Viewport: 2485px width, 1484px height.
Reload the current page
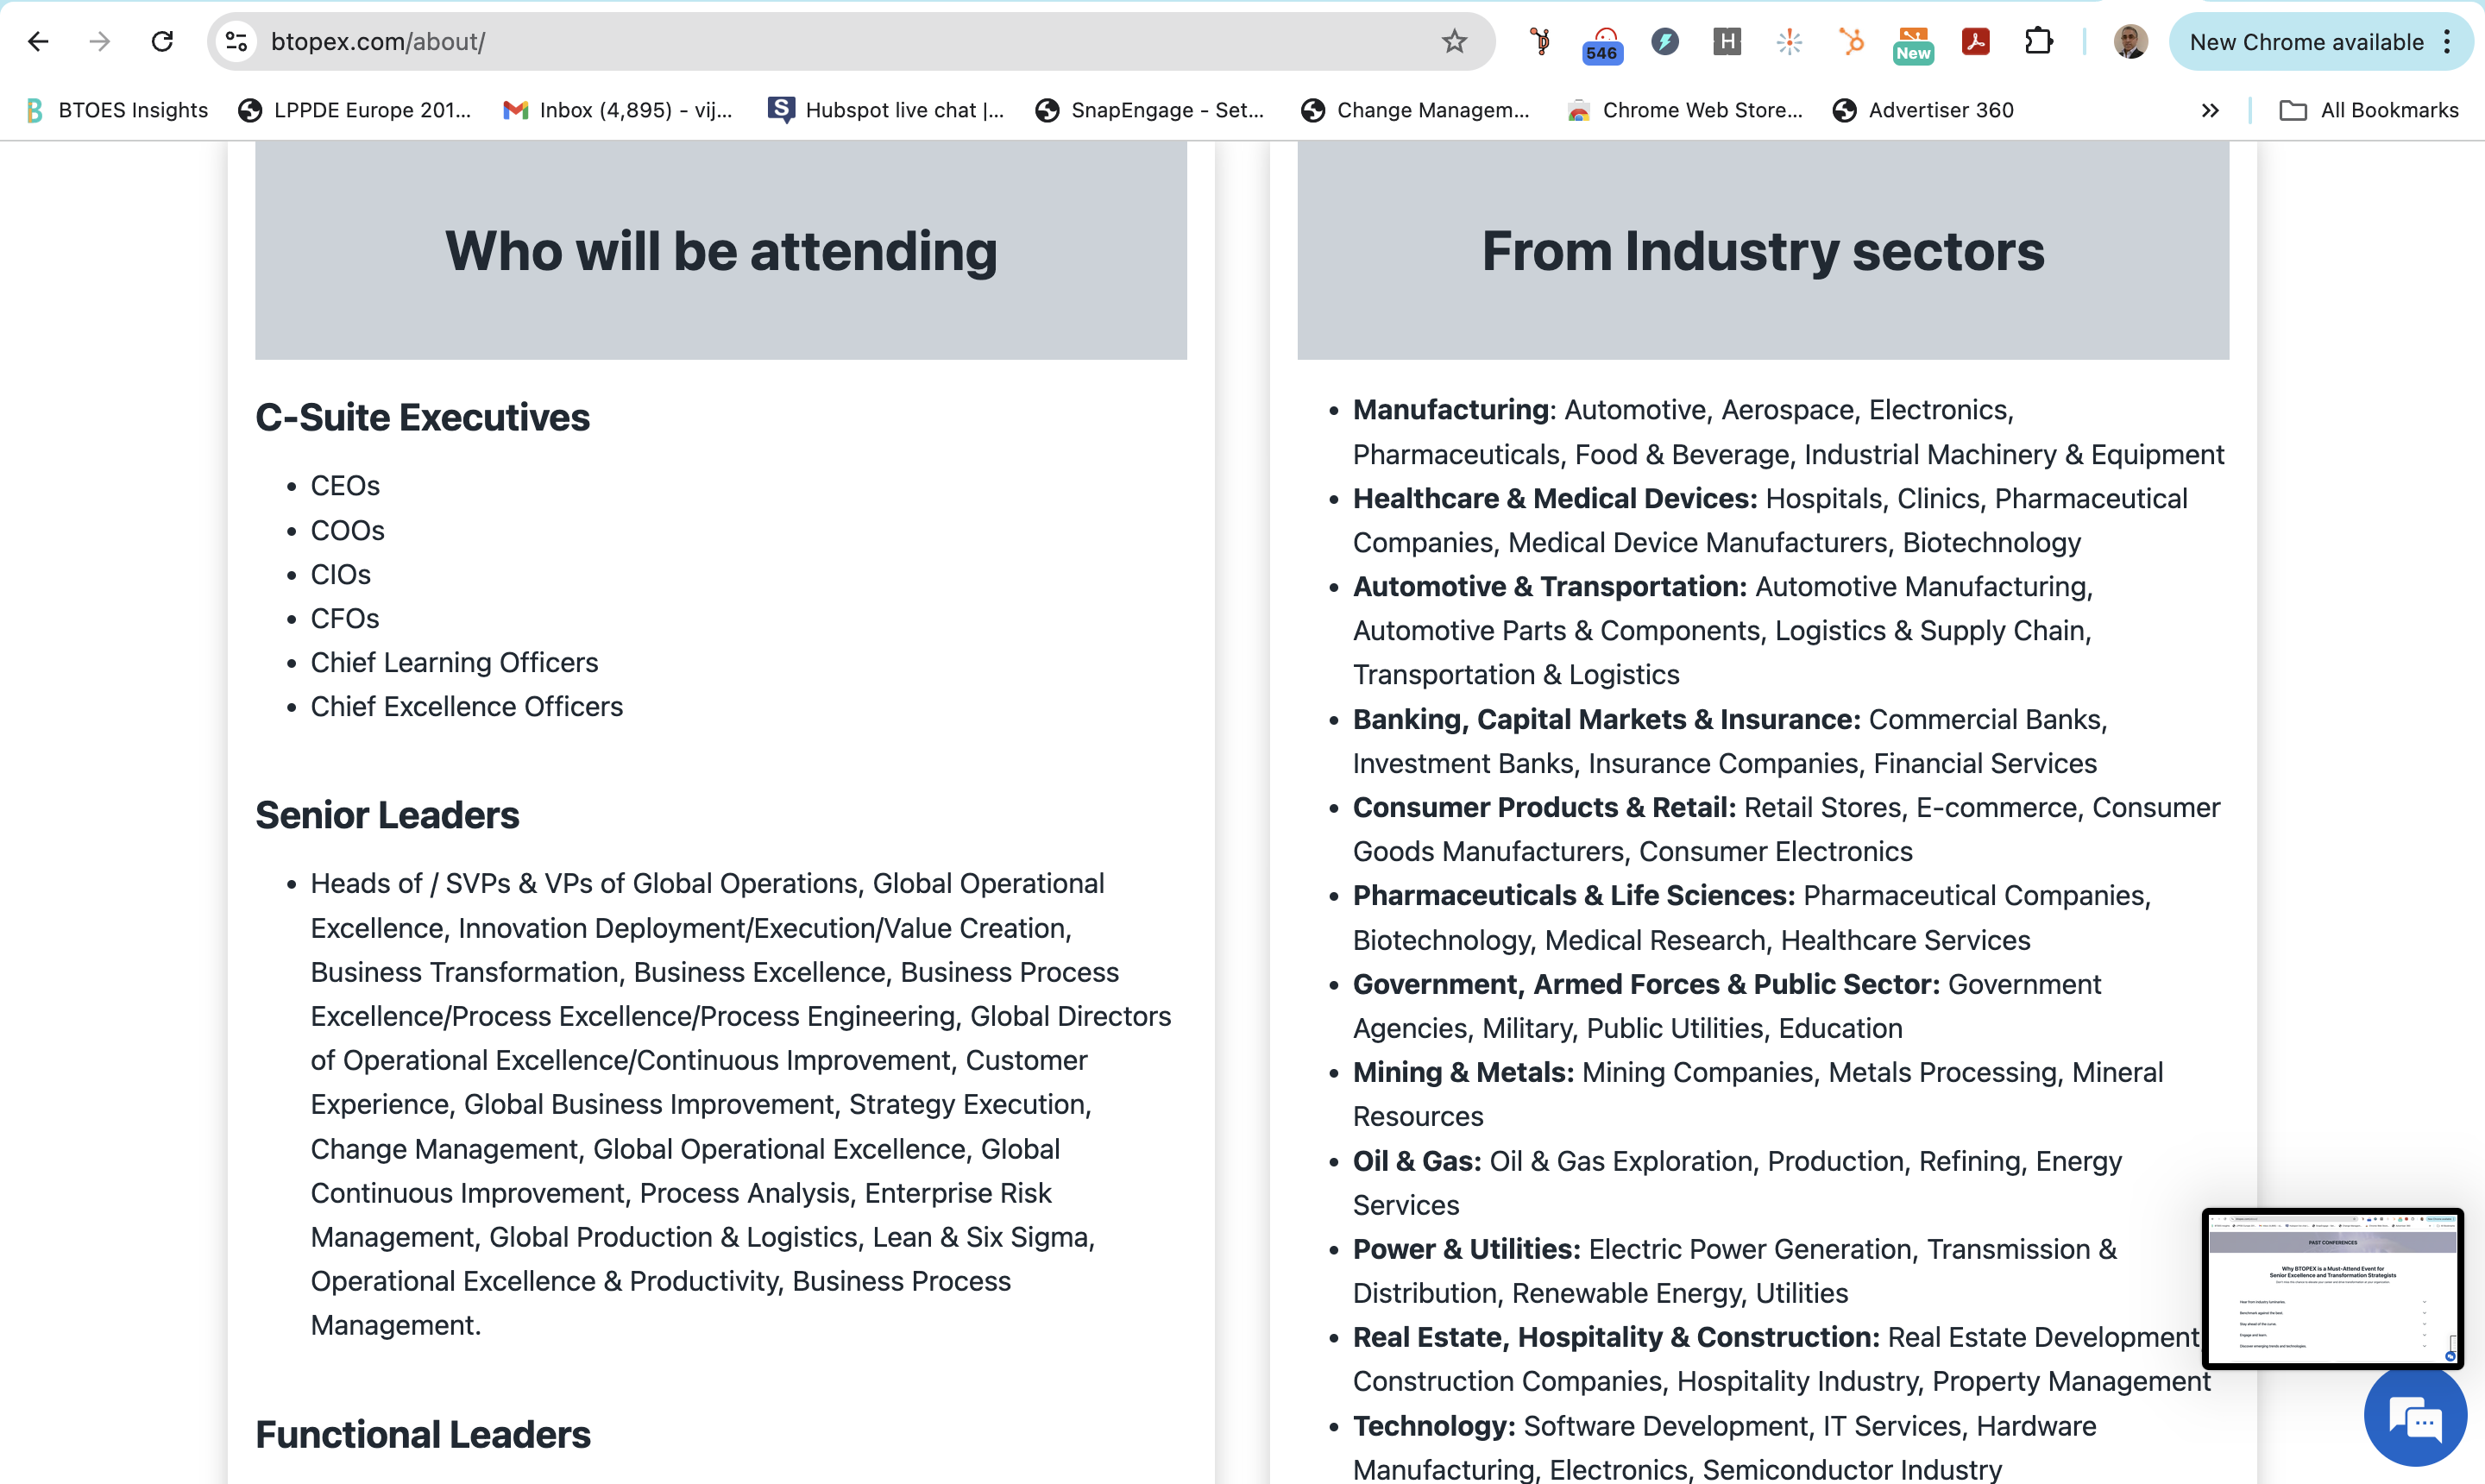click(162, 42)
